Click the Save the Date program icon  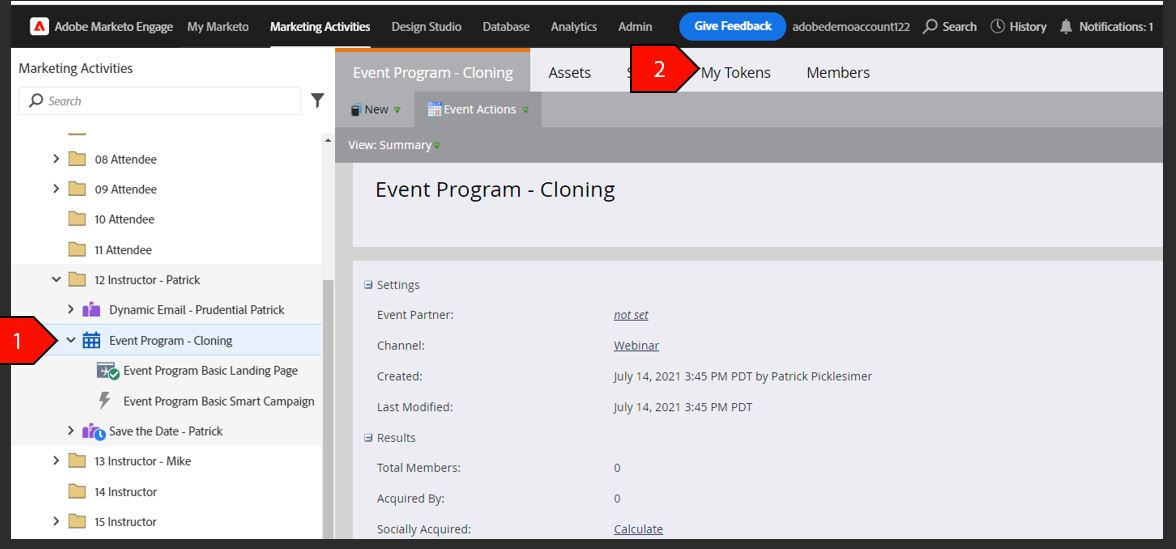click(x=93, y=431)
